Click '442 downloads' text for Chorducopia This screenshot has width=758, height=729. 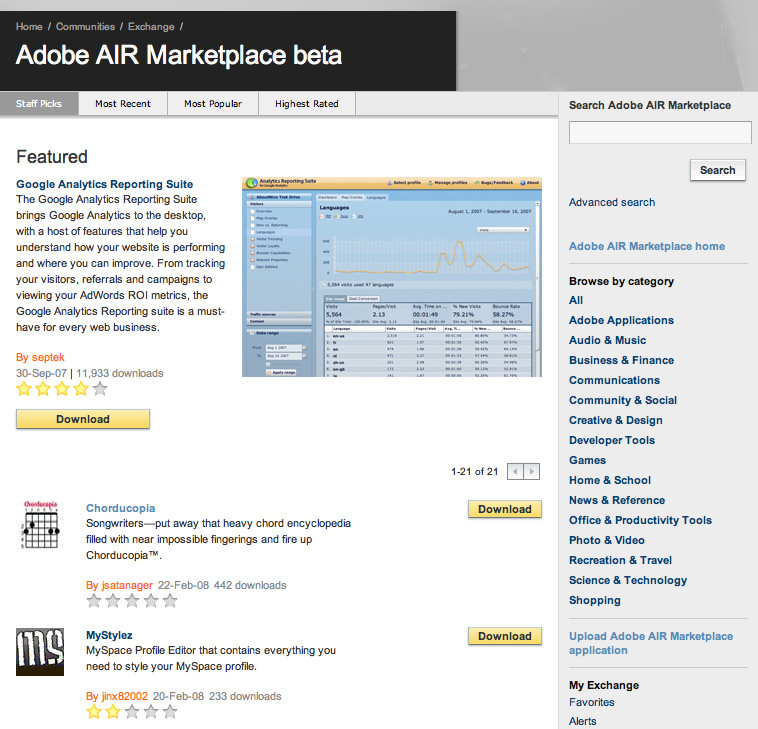(x=250, y=585)
